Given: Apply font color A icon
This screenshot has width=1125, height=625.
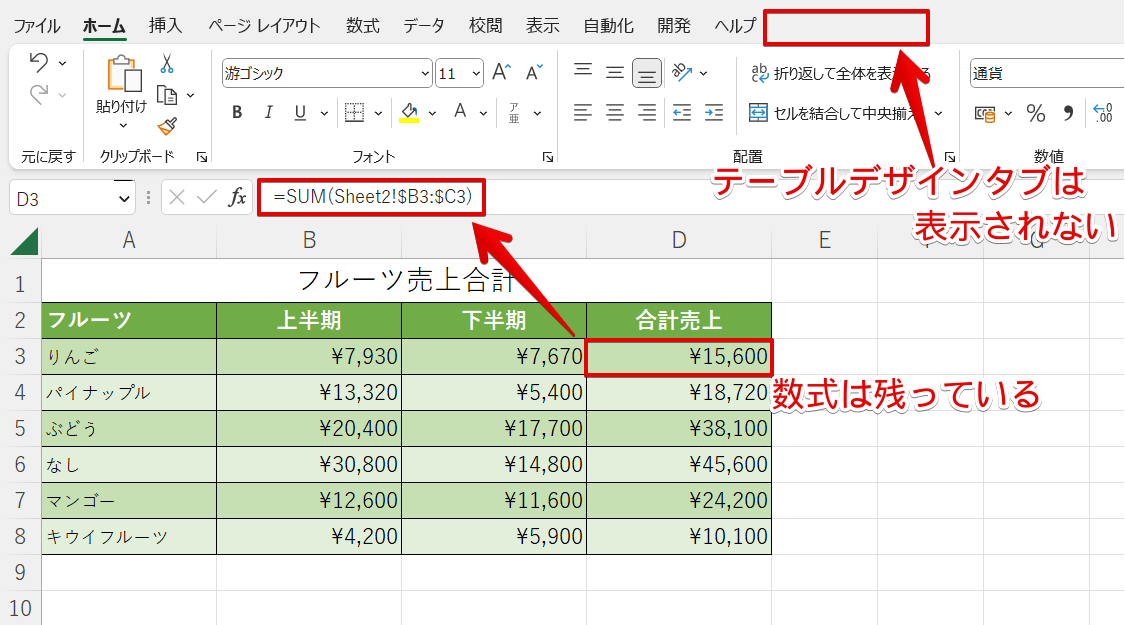Looking at the screenshot, I should point(461,111).
